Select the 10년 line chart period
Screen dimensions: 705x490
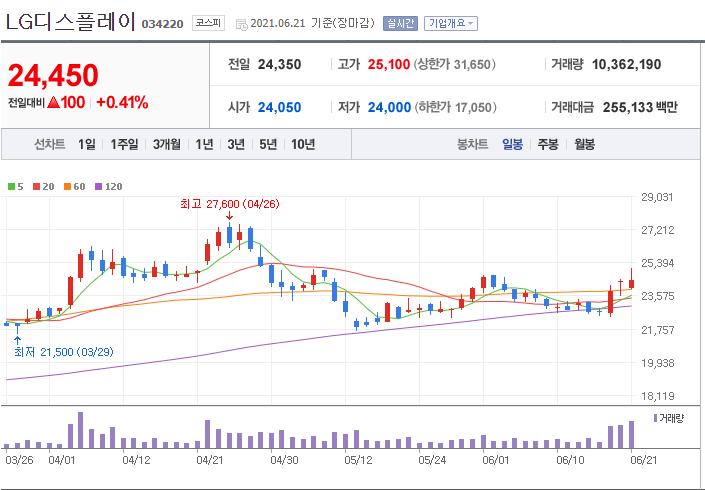[x=303, y=144]
